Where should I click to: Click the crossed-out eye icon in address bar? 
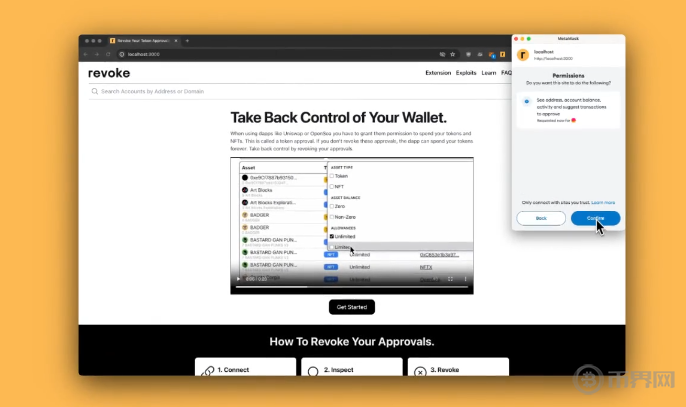tap(442, 54)
